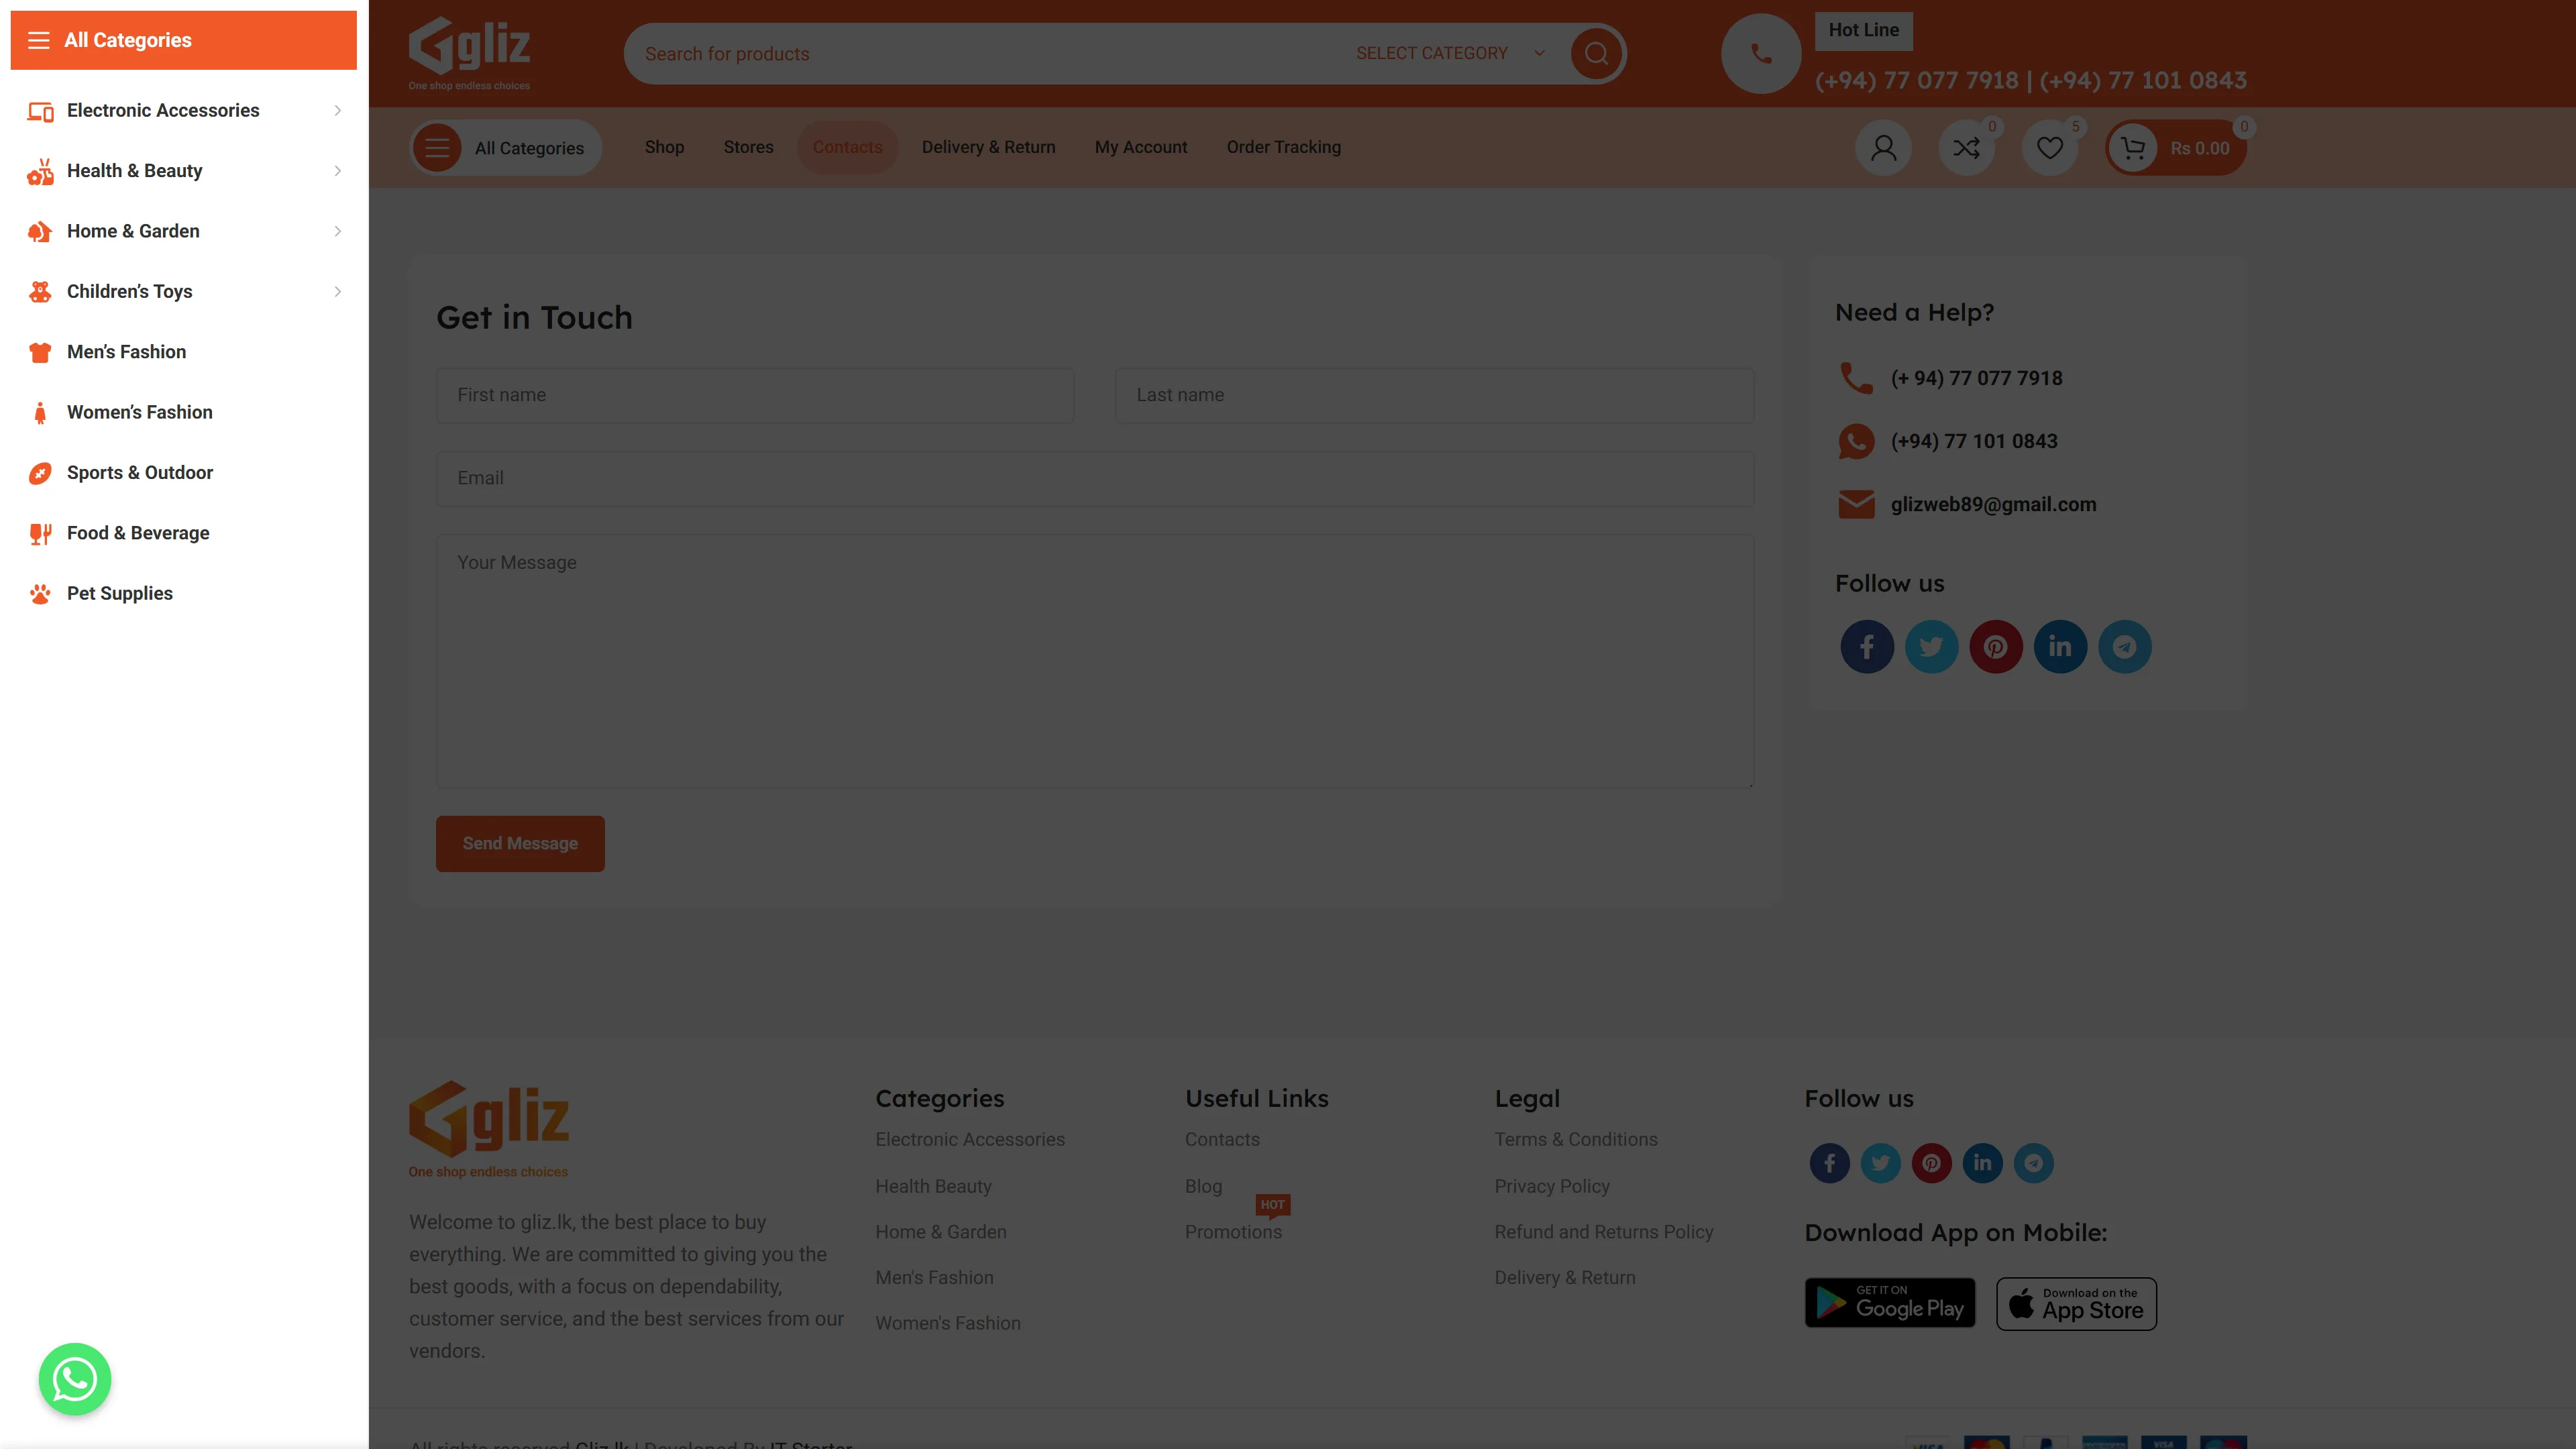Image resolution: width=2576 pixels, height=1449 pixels.
Task: Click the footer Telegram icon
Action: coord(2033,1163)
